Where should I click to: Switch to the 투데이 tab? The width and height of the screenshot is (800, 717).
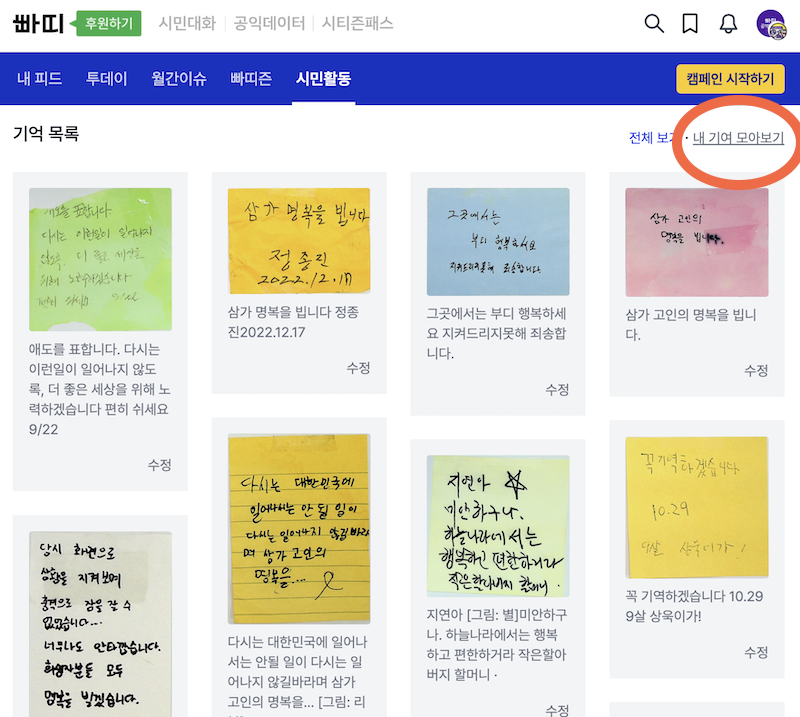(x=106, y=79)
